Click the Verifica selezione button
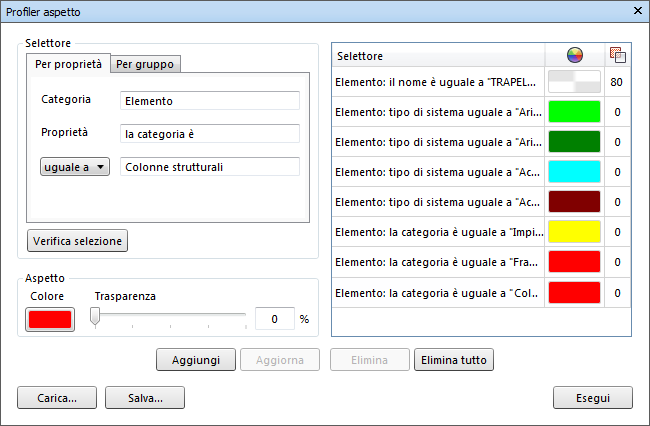The image size is (650, 426). pos(79,241)
